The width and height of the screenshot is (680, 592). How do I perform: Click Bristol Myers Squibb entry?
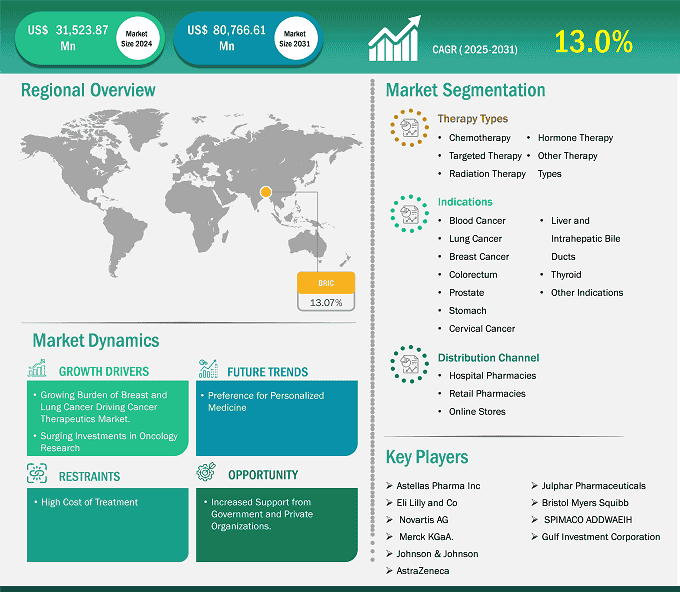coord(585,503)
